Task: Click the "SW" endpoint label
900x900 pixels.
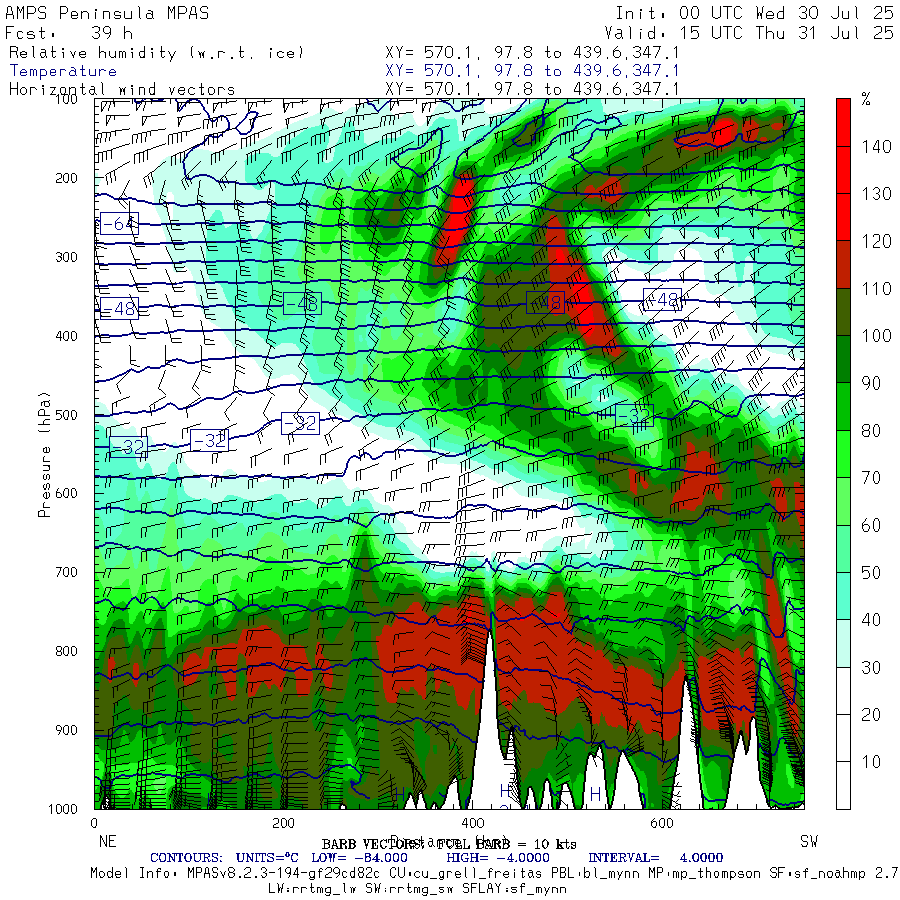Action: click(809, 841)
